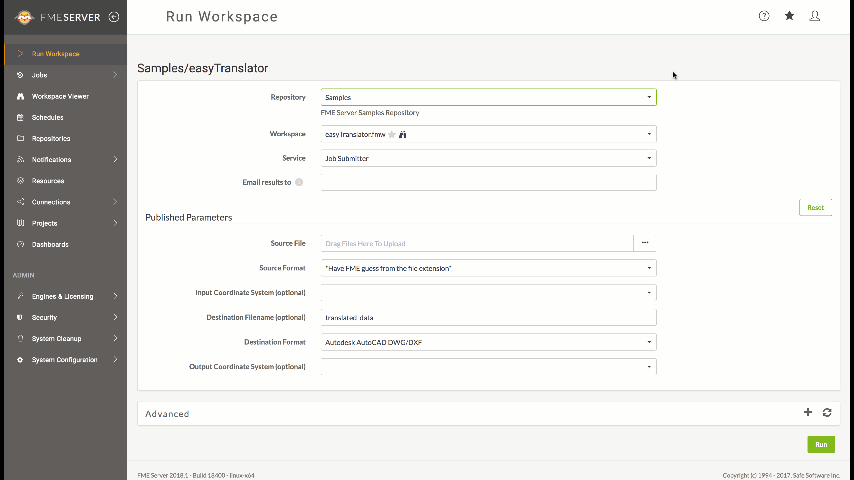
Task: Click the Jobs sidebar icon
Action: [20, 75]
